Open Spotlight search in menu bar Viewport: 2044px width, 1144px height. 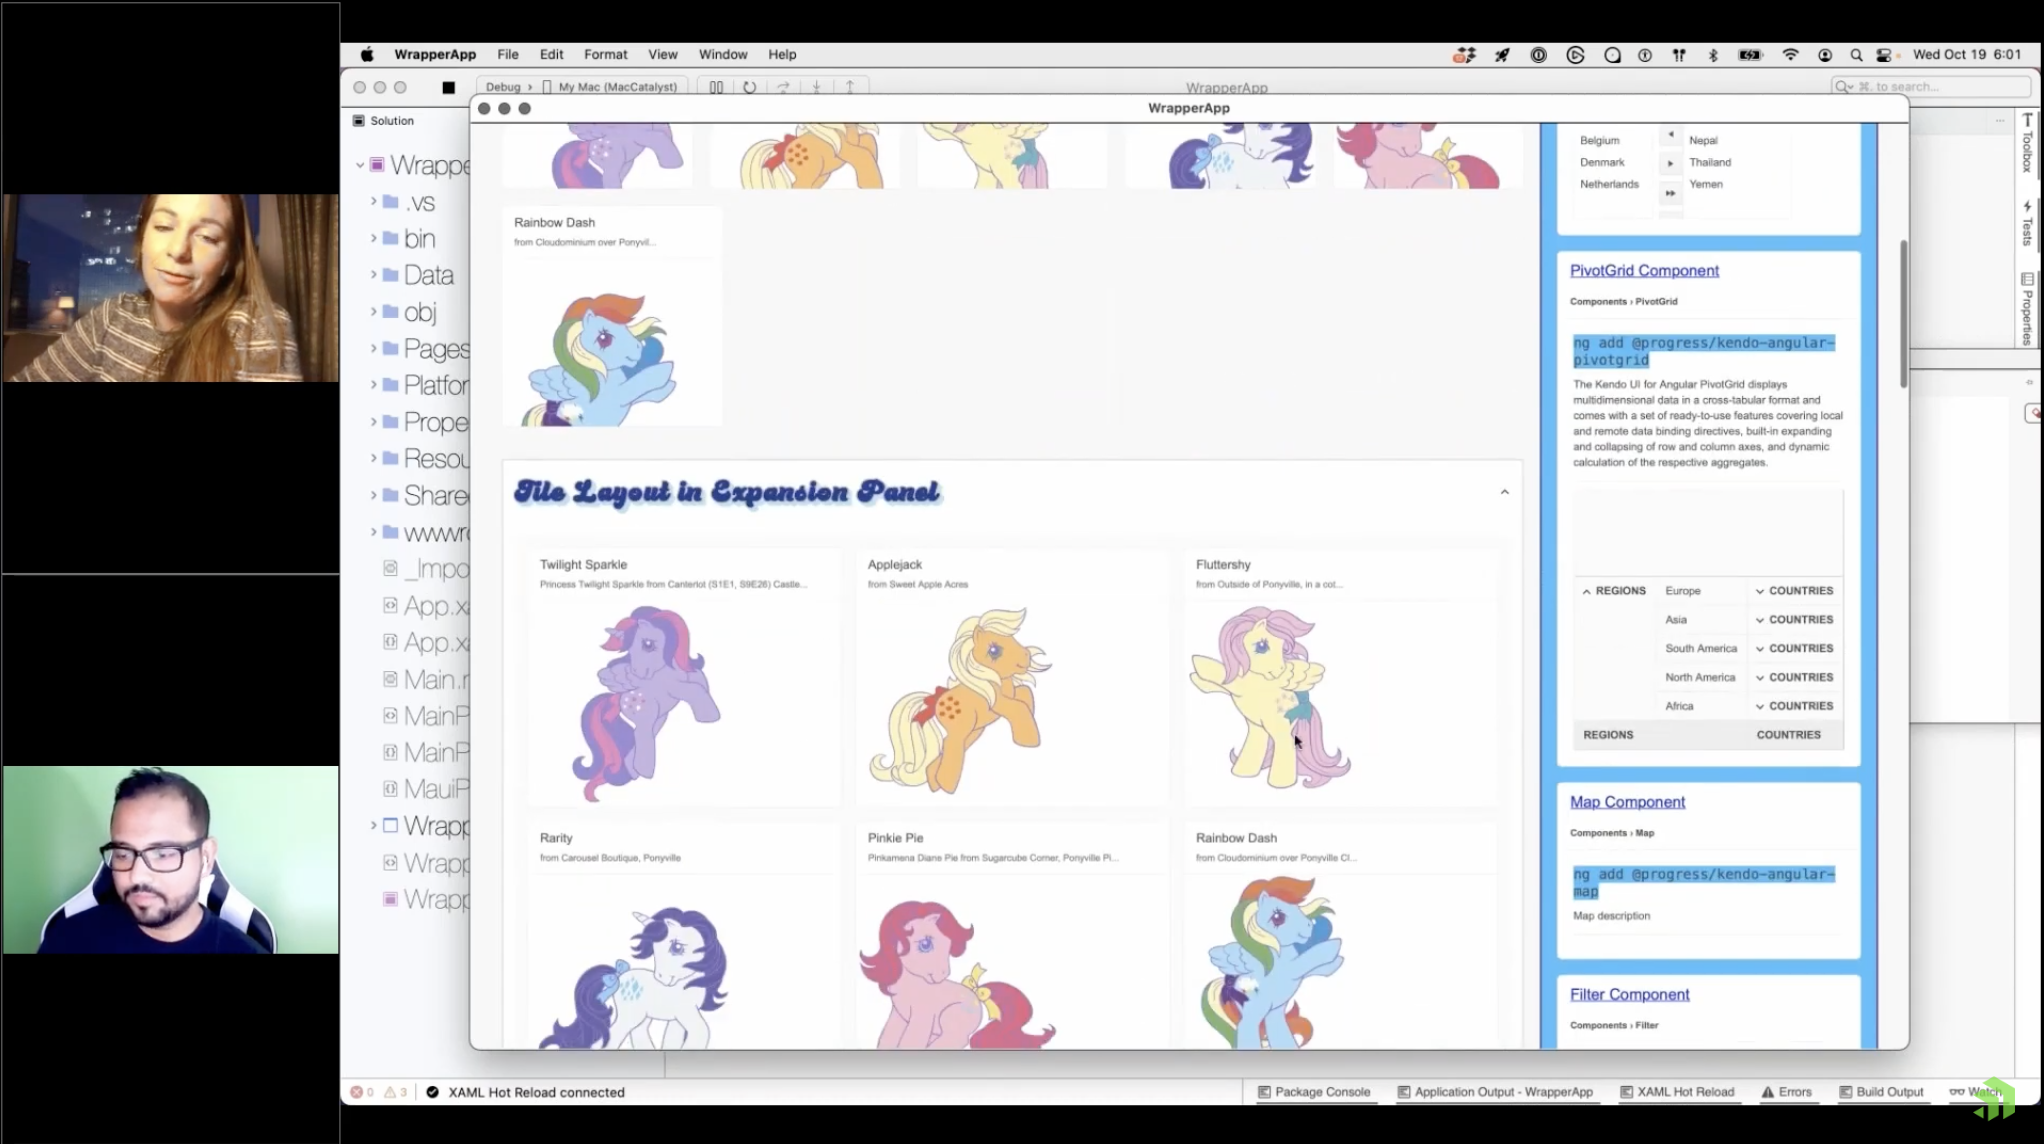(x=1856, y=55)
